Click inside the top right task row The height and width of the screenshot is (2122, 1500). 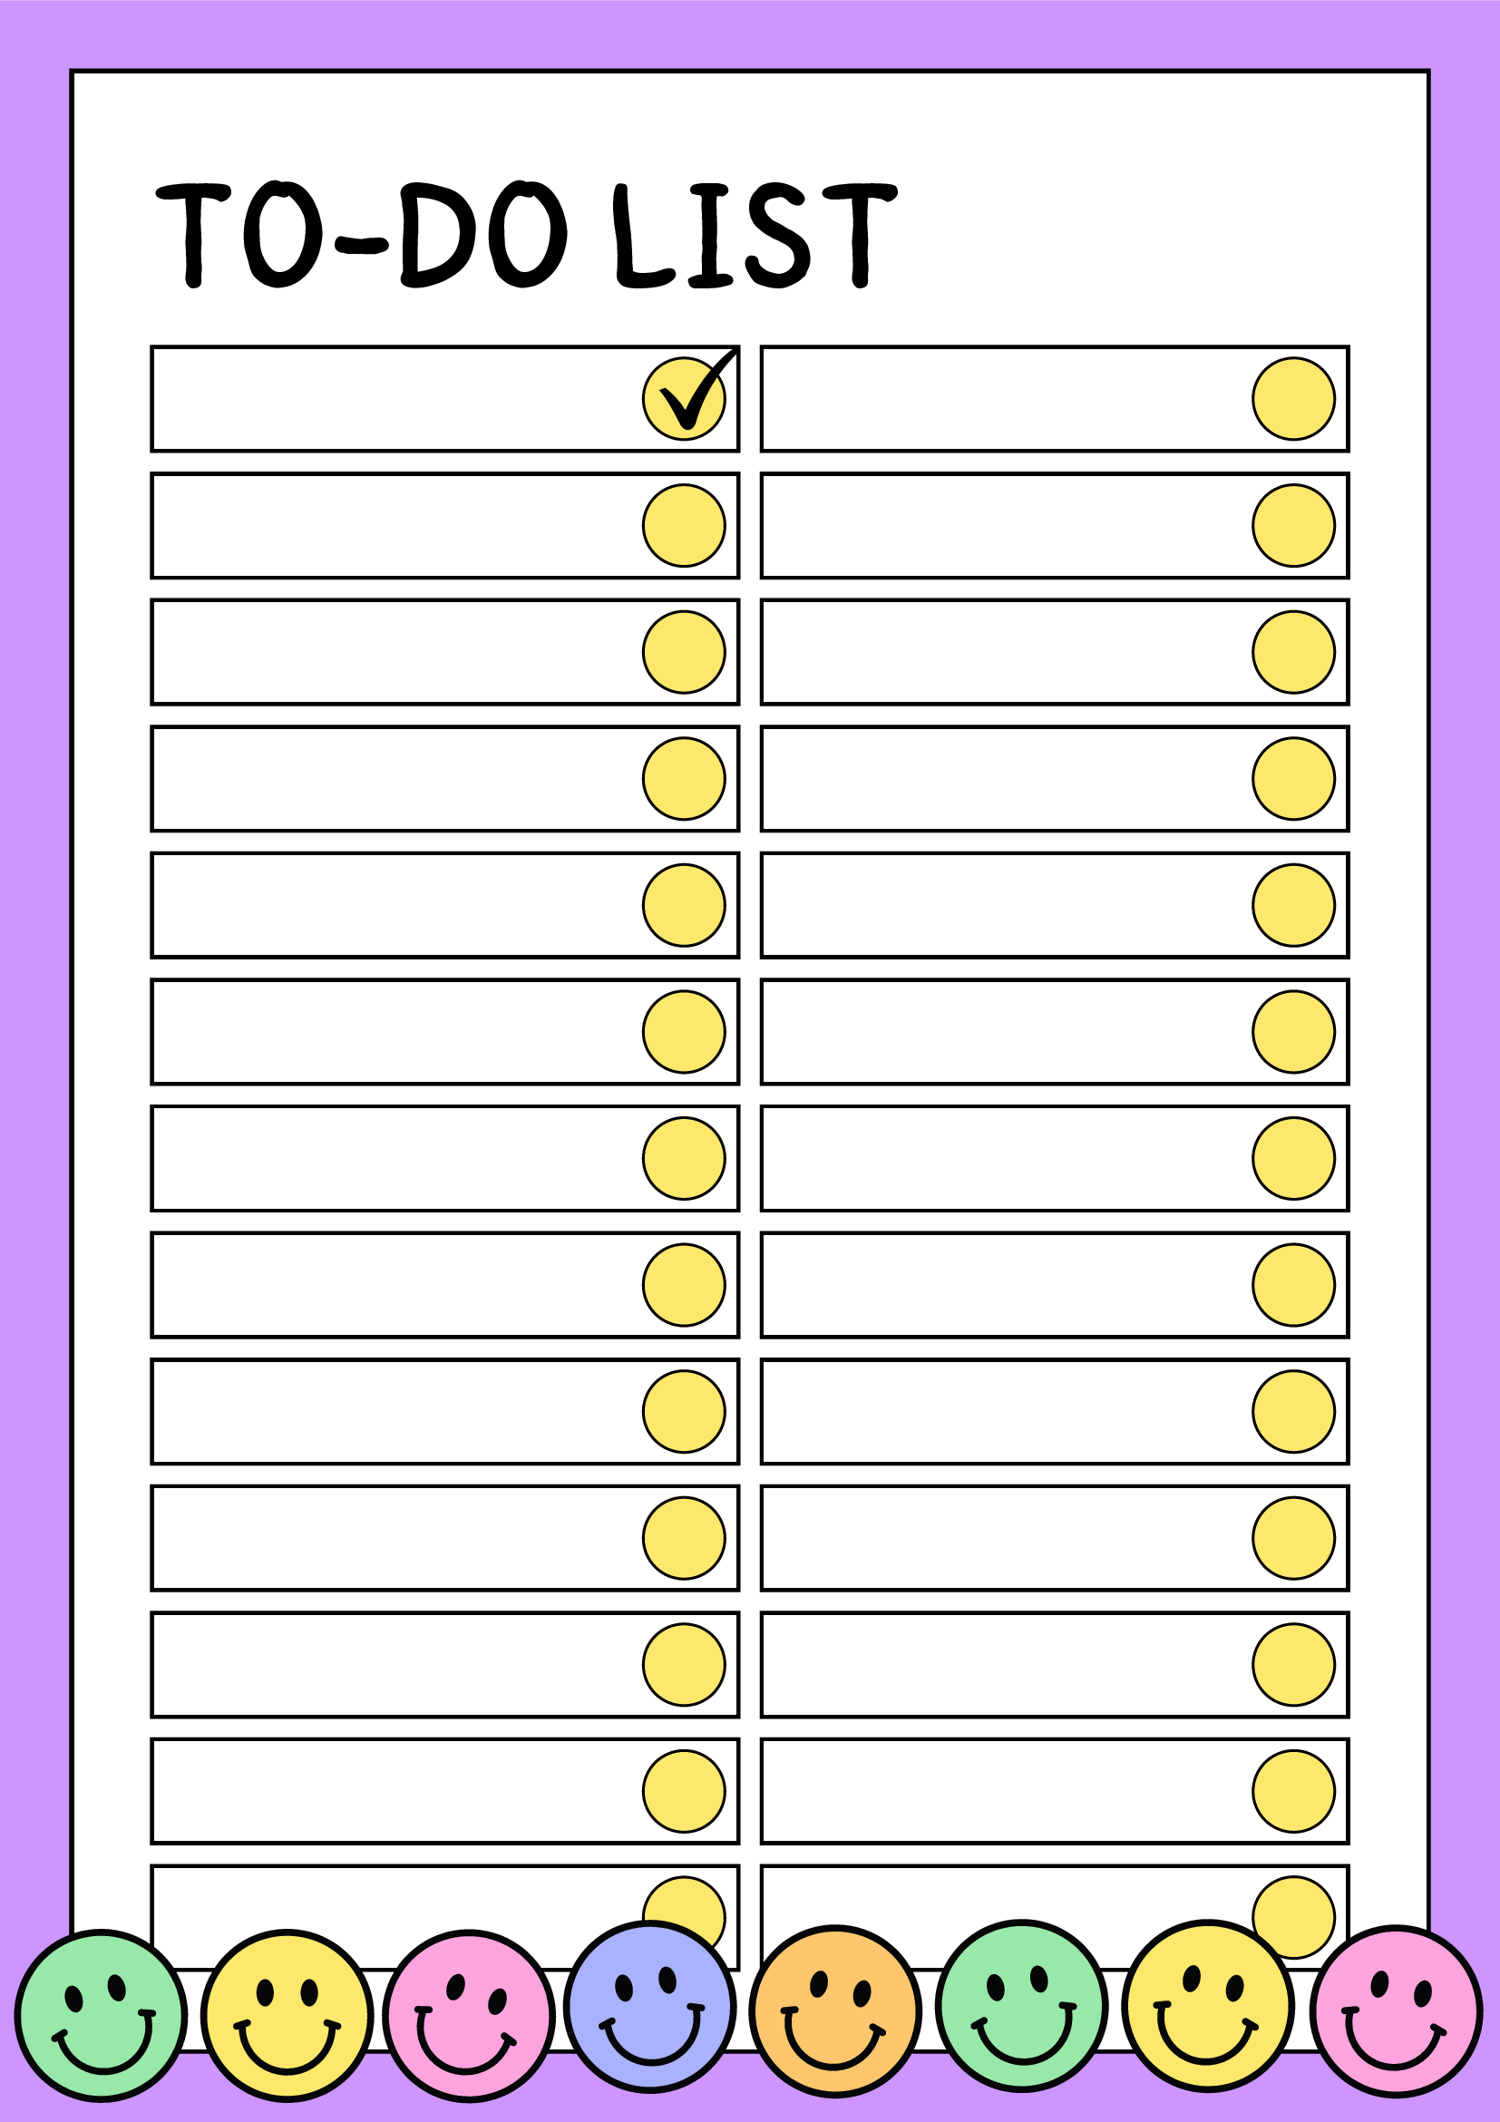tap(1055, 399)
